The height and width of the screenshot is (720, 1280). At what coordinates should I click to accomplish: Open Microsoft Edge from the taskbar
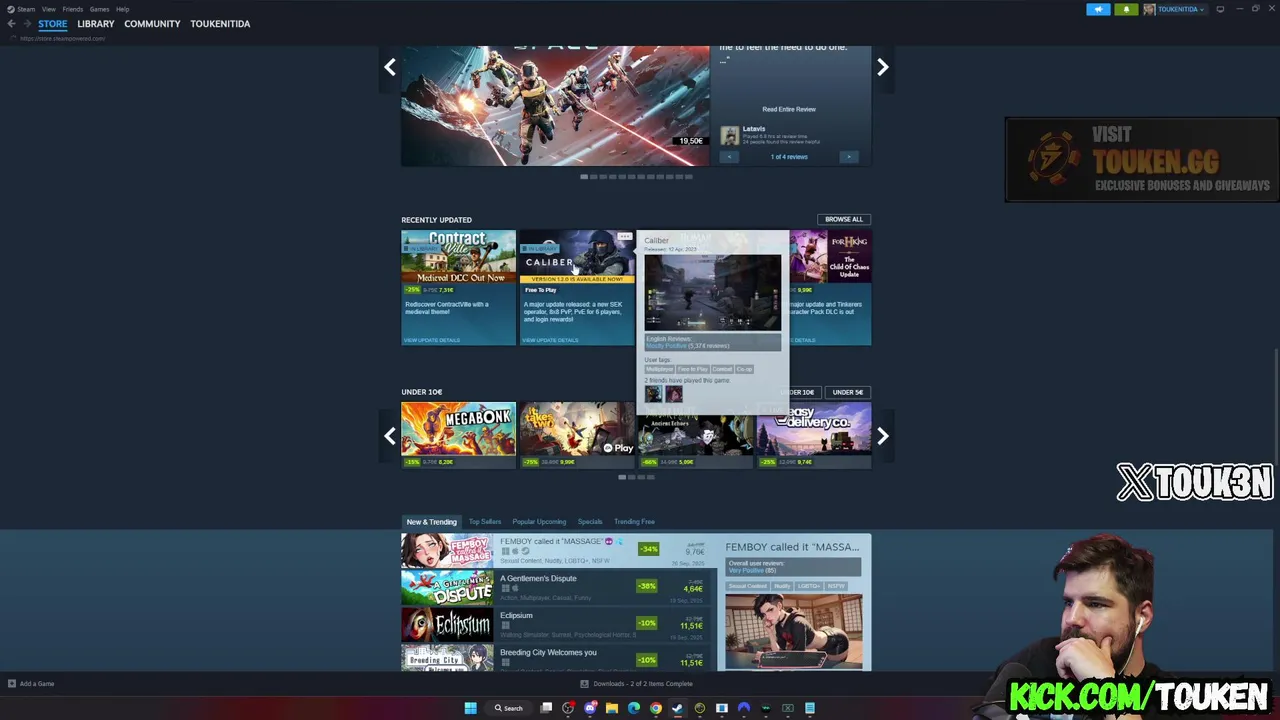click(x=634, y=708)
